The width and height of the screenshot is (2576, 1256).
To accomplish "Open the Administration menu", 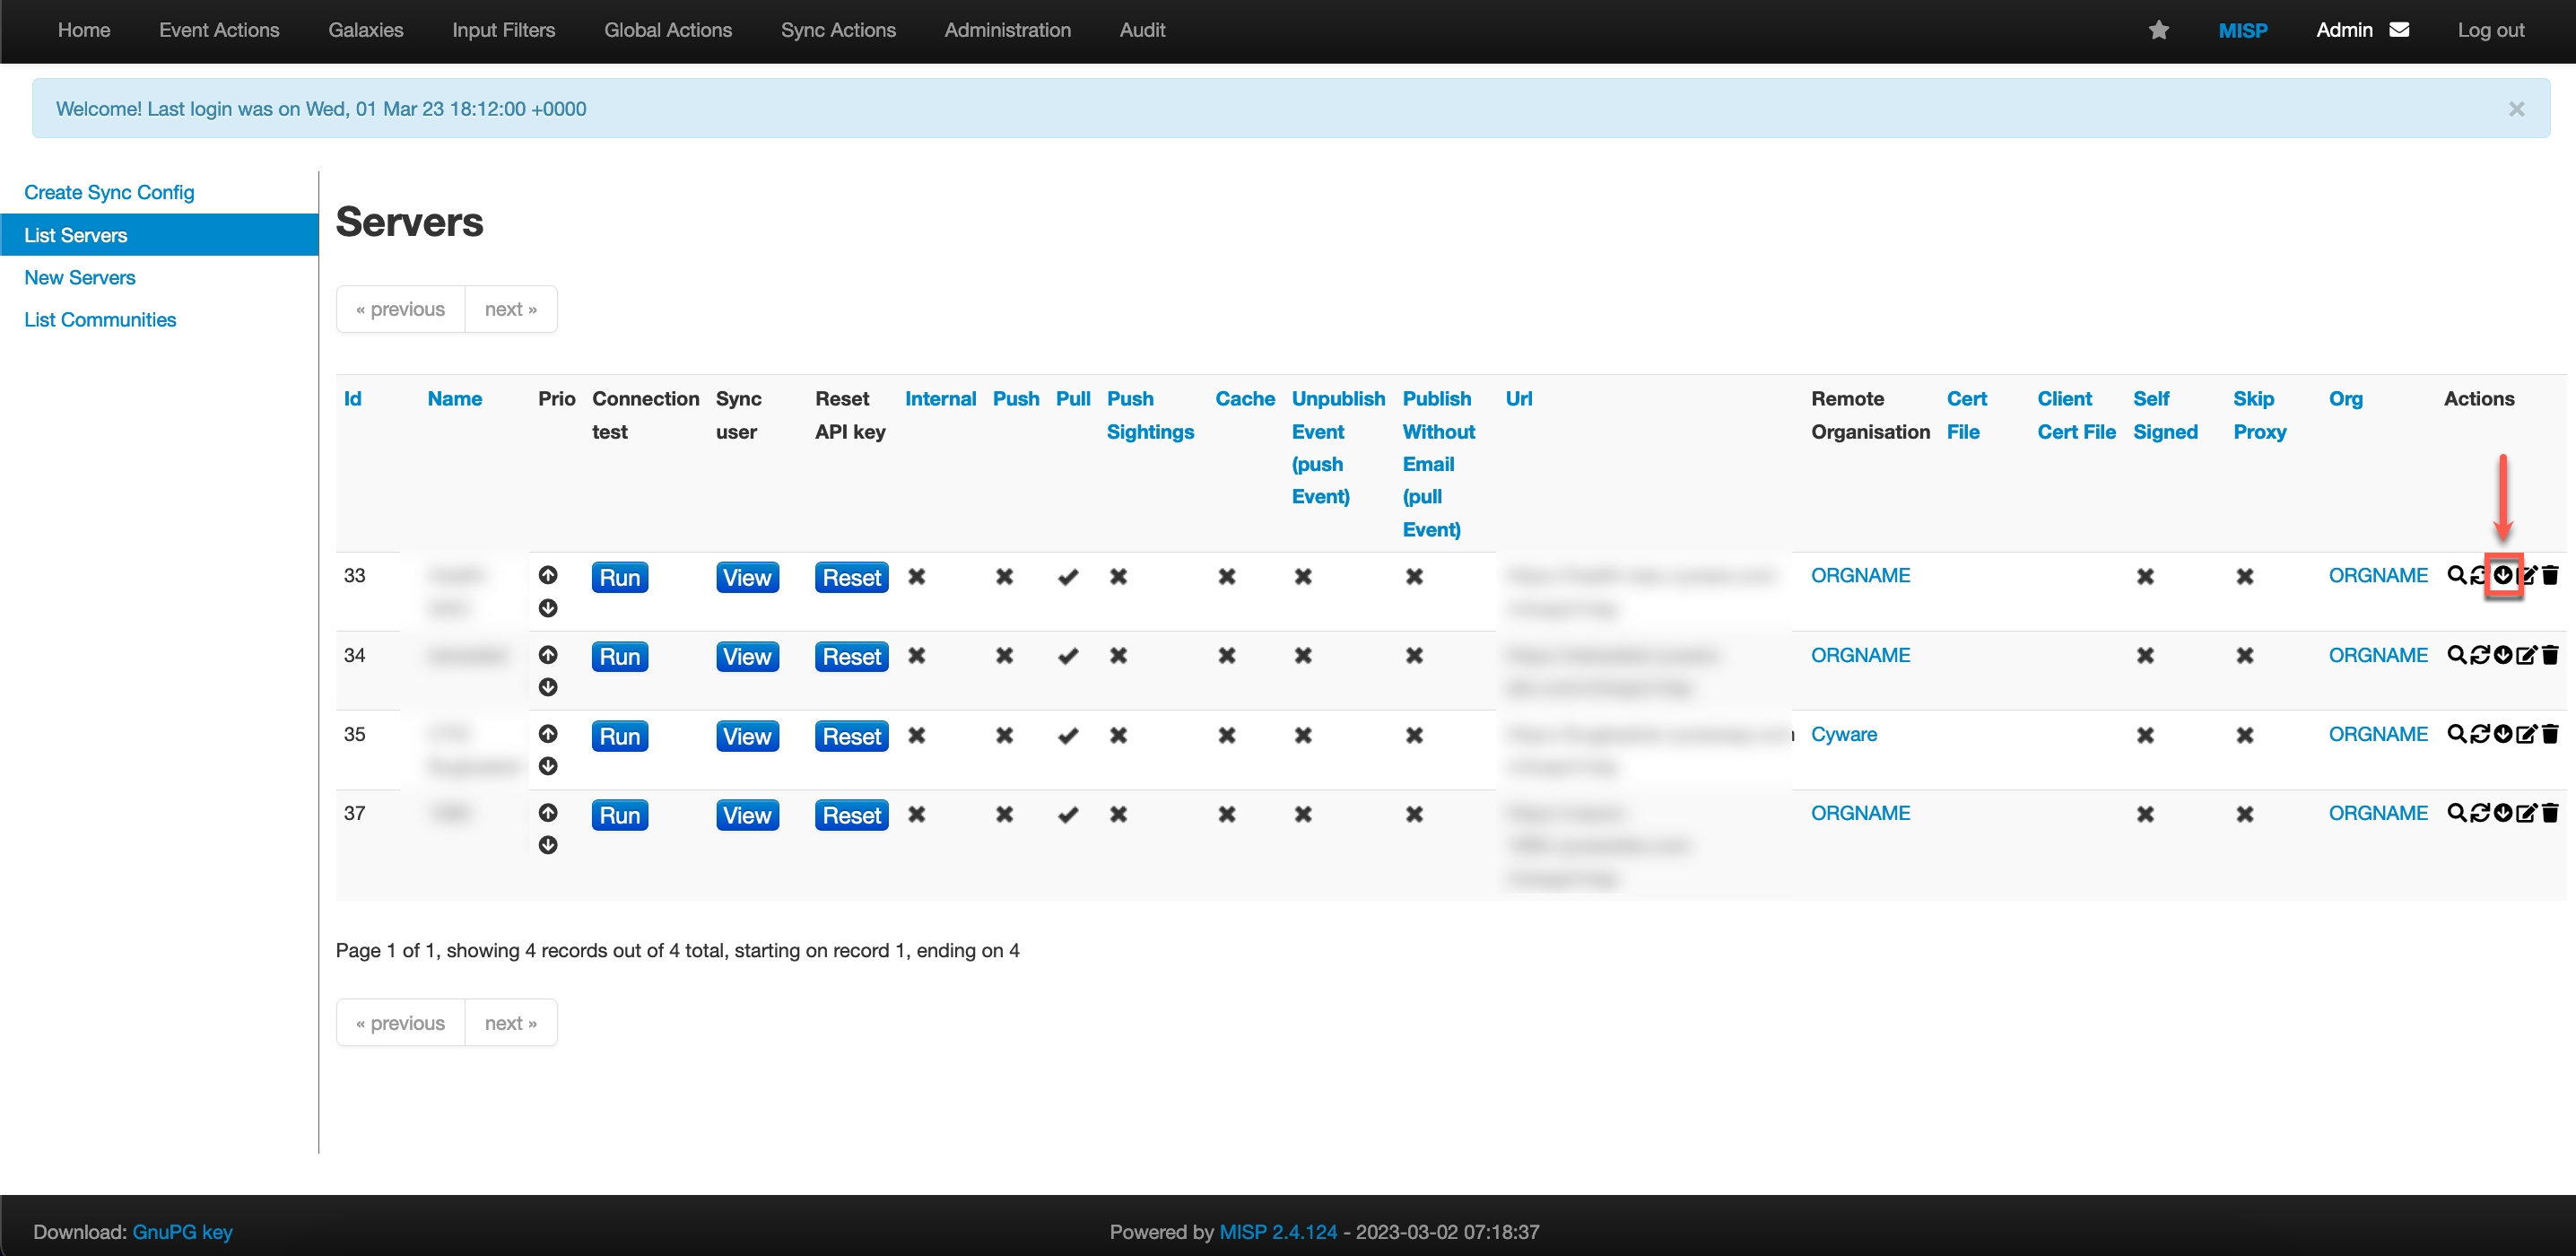I will (1007, 30).
